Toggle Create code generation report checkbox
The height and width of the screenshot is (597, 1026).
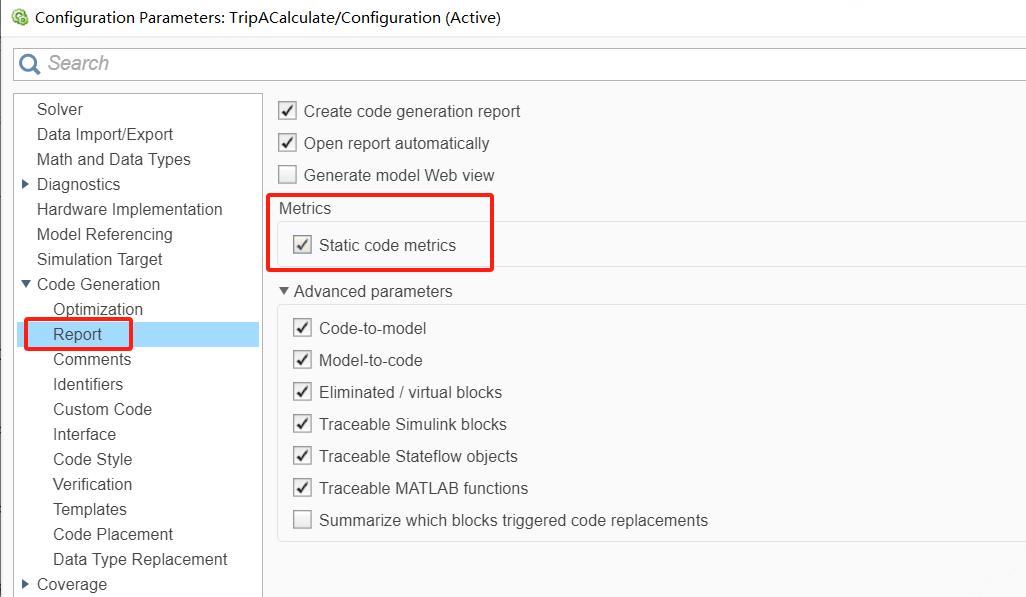287,111
